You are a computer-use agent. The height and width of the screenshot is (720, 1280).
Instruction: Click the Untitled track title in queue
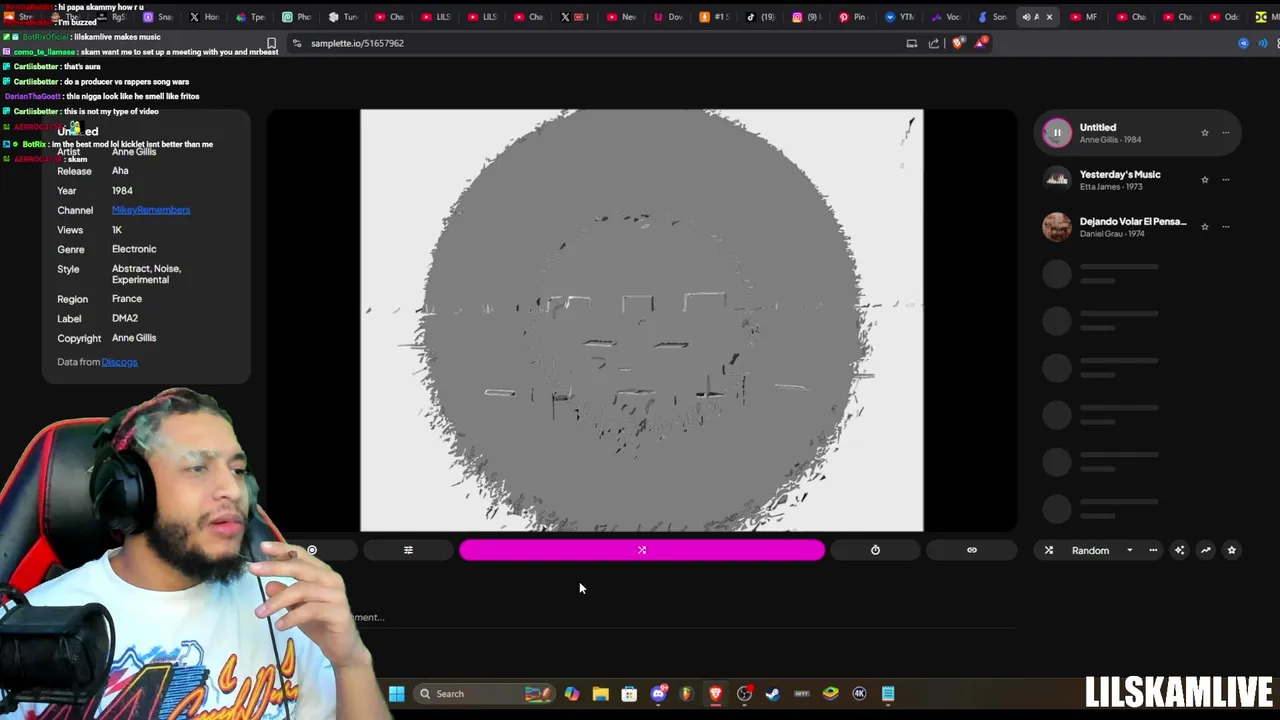(x=1098, y=127)
